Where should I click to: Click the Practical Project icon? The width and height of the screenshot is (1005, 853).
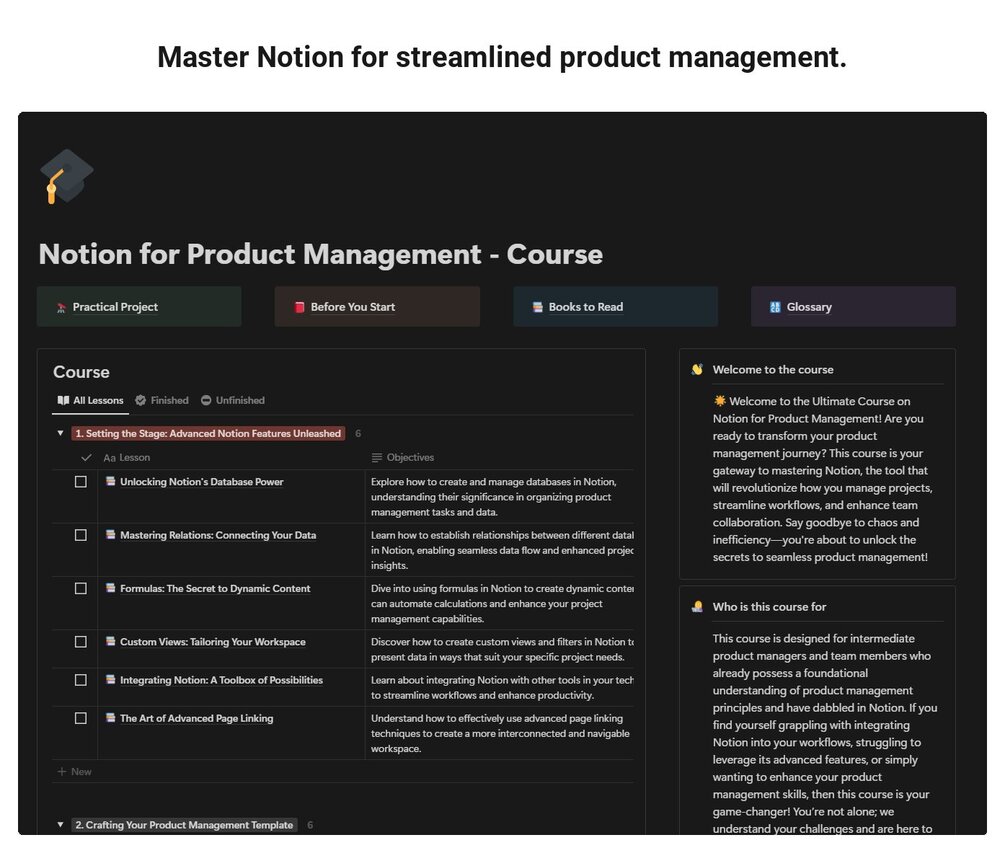[x=62, y=308]
